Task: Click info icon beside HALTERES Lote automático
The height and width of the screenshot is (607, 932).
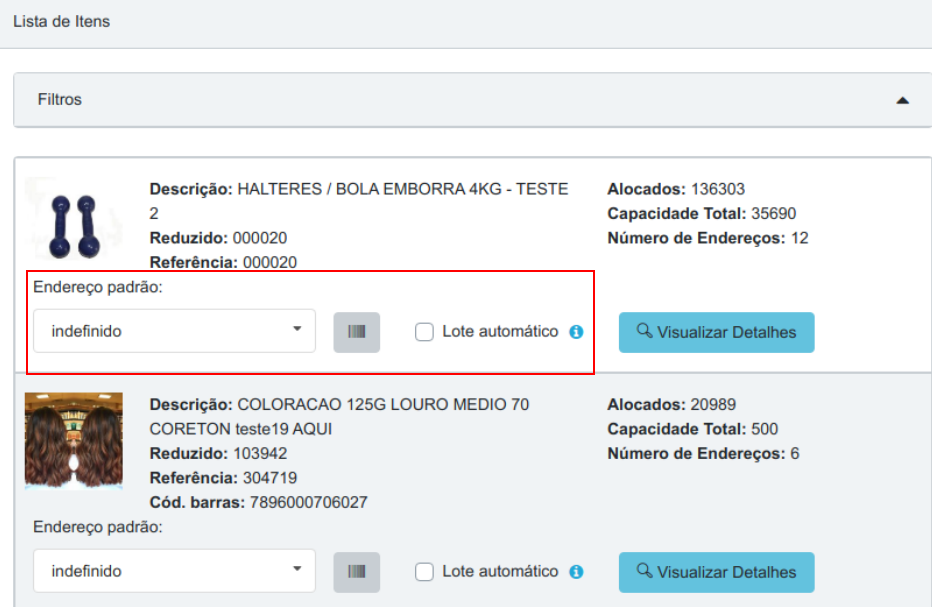Action: [x=576, y=332]
